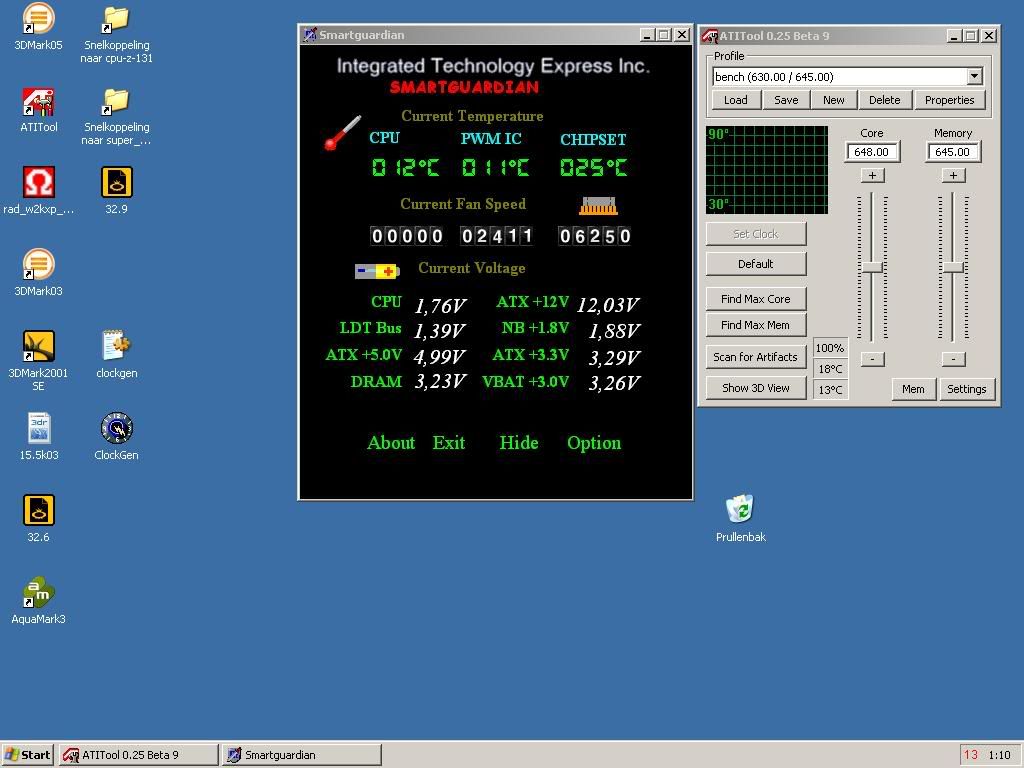Click the thermometer icon in Smartguardian
The width and height of the screenshot is (1024, 768).
tap(342, 133)
